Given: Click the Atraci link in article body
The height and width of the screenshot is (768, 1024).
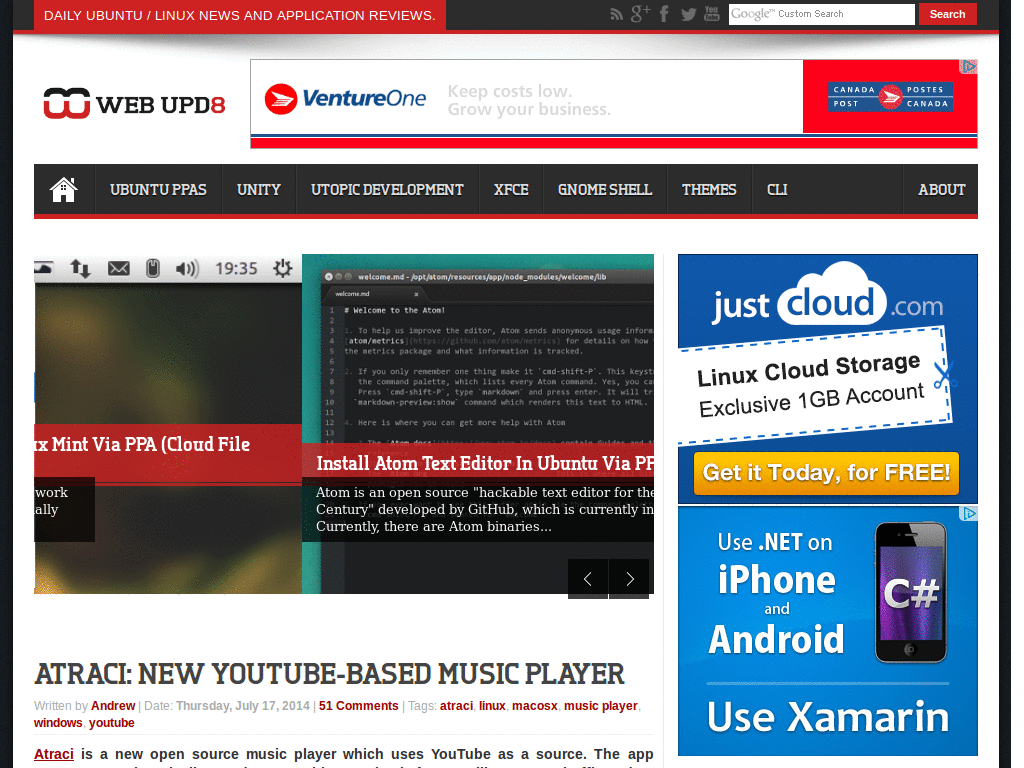Looking at the screenshot, I should click(54, 754).
